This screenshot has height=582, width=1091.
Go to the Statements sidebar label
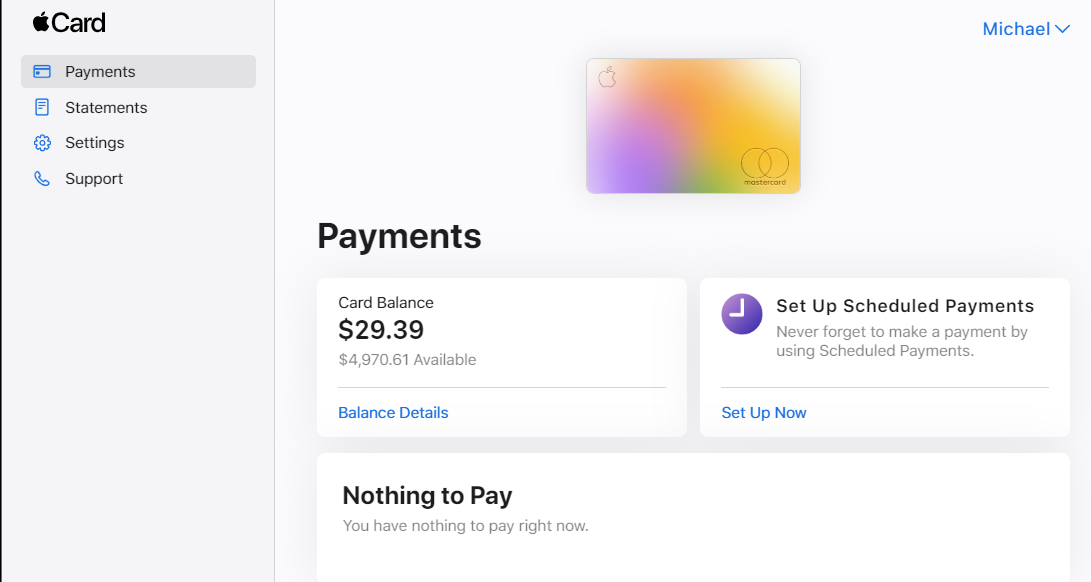coord(106,107)
